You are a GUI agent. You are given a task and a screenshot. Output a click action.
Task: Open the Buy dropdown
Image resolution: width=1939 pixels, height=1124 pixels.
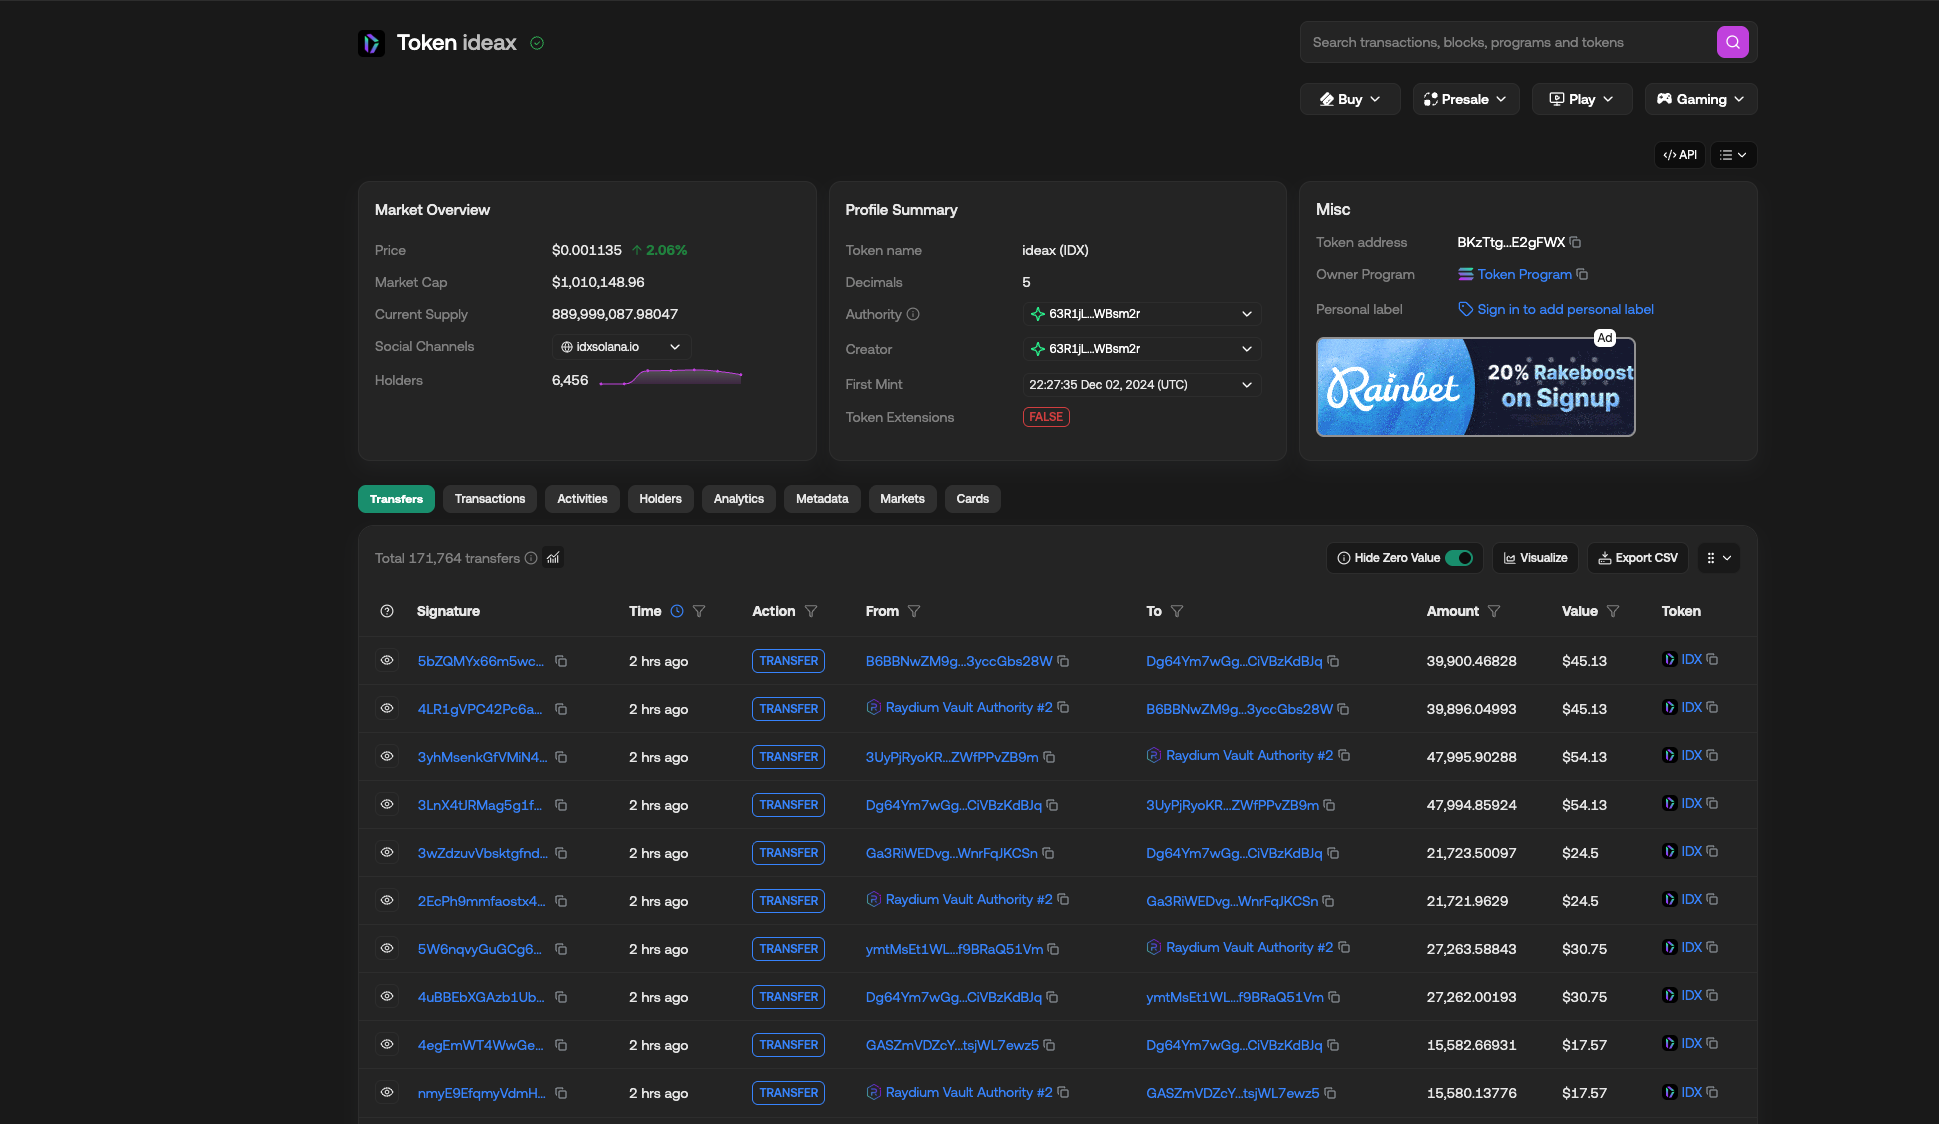pyautogui.click(x=1350, y=99)
